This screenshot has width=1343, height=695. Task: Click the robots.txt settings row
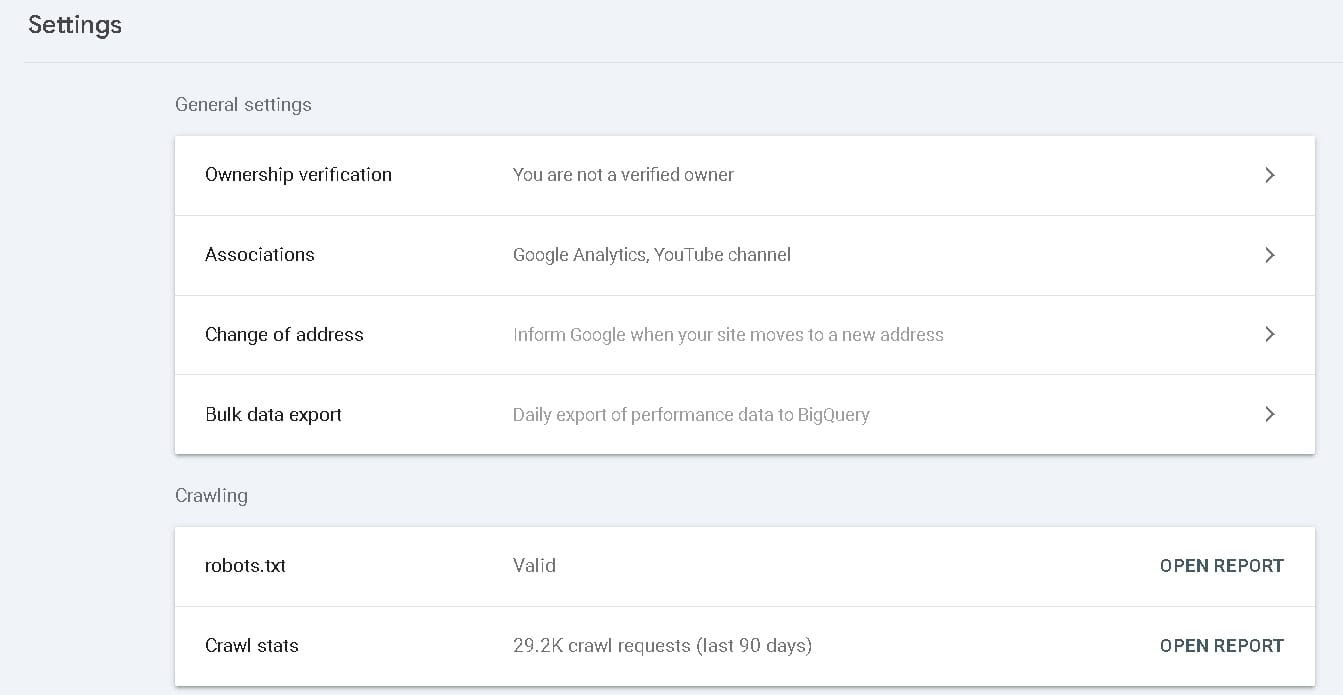tap(245, 565)
